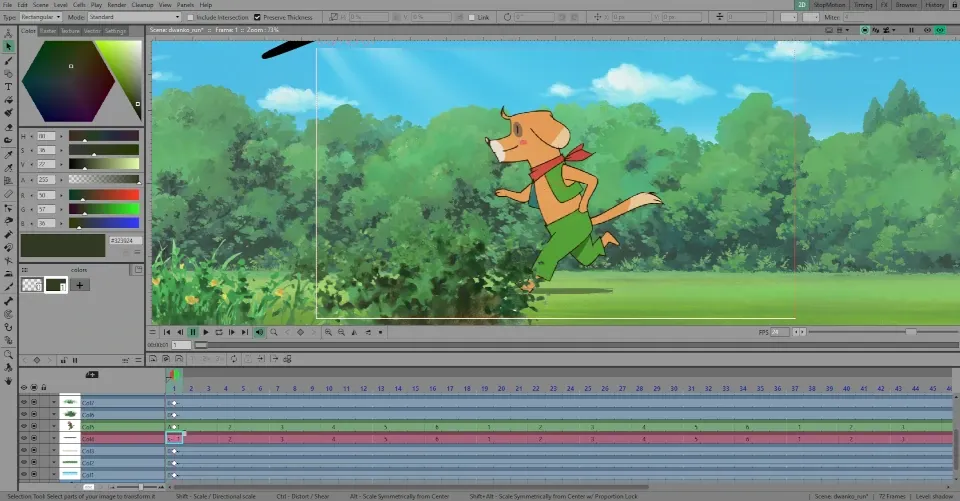
Task: Click the repeat icon in xsheet toolbar
Action: (x=234, y=359)
